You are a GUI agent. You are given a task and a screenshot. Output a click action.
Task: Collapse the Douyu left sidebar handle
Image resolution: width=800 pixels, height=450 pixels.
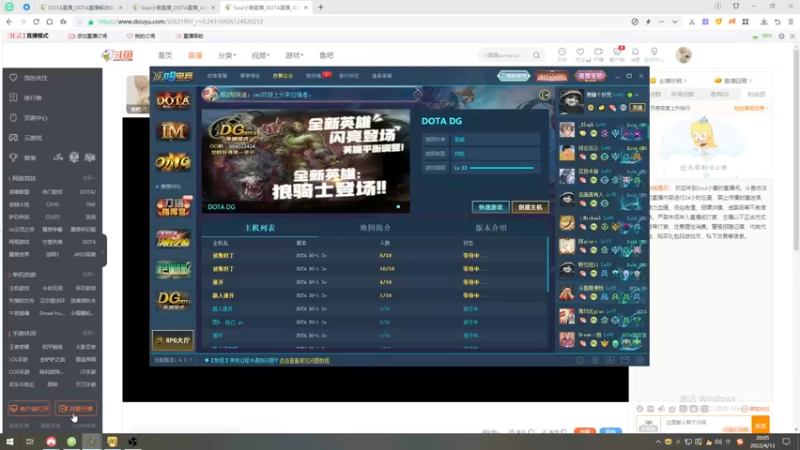(x=103, y=251)
